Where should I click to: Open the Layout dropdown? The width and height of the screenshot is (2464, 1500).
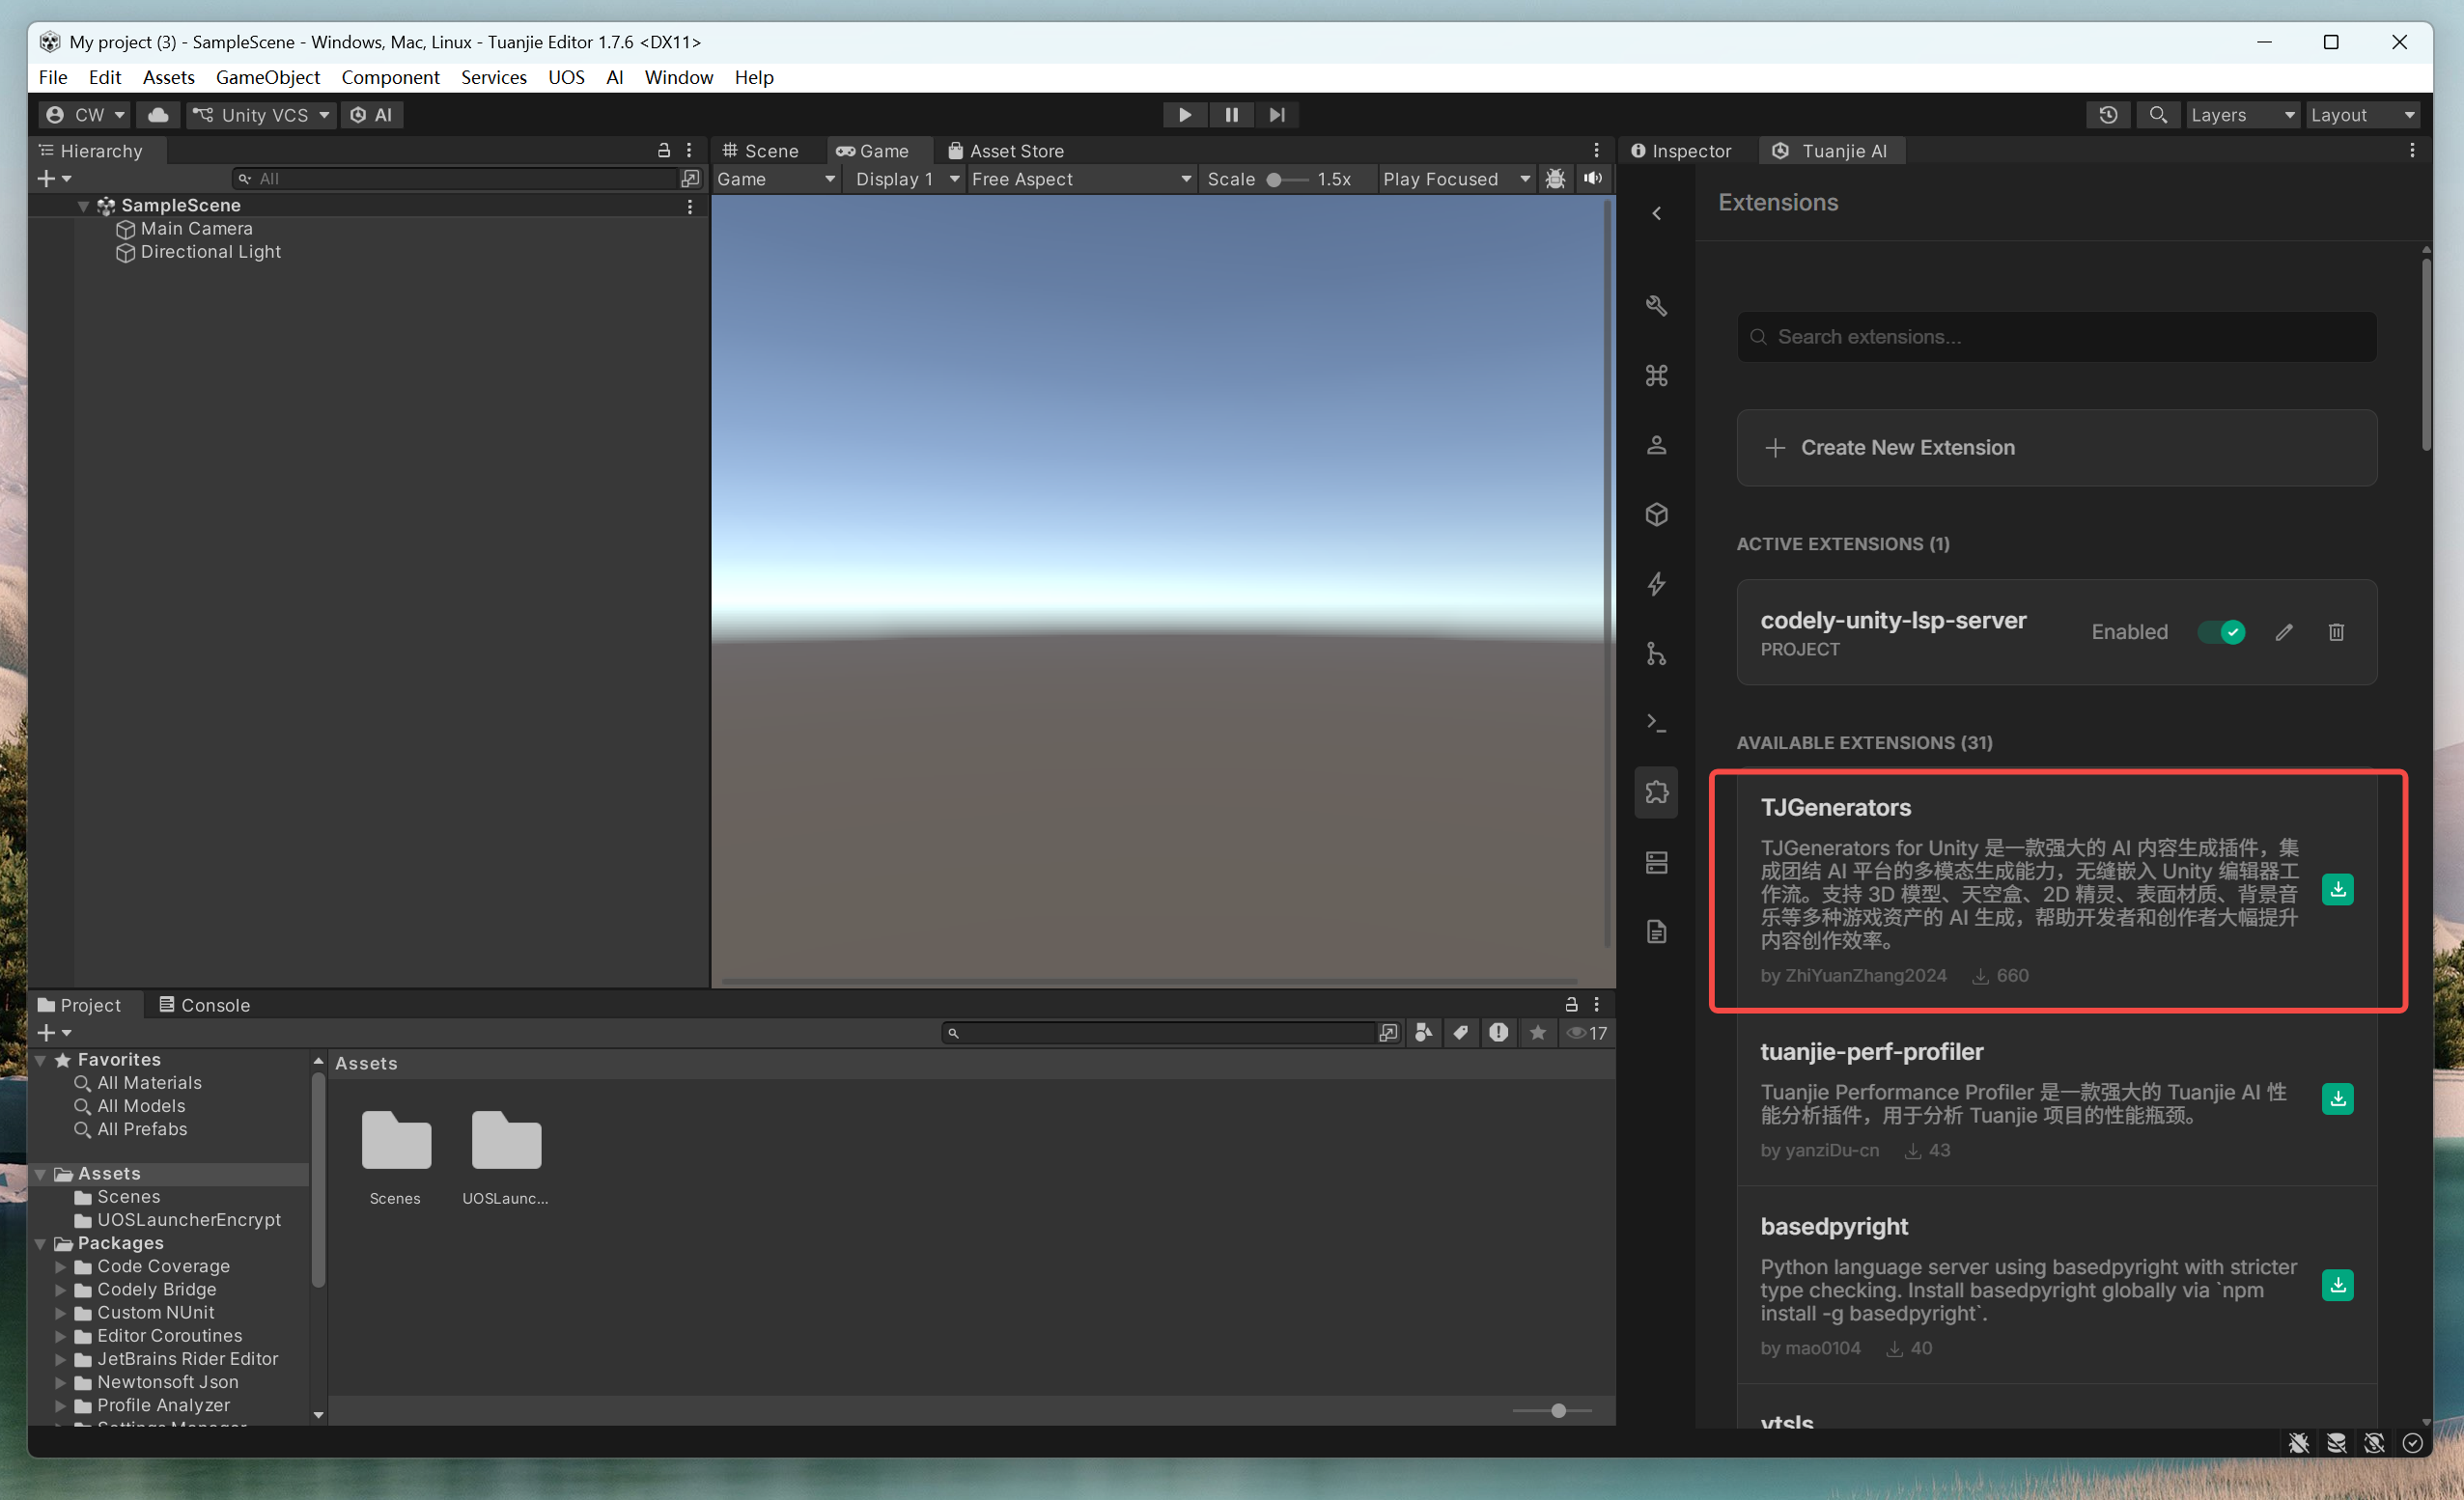(2363, 115)
